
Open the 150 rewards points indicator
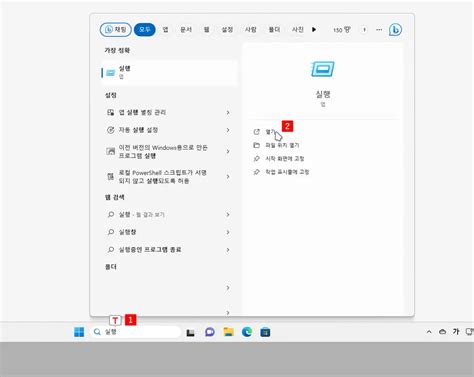click(x=342, y=30)
